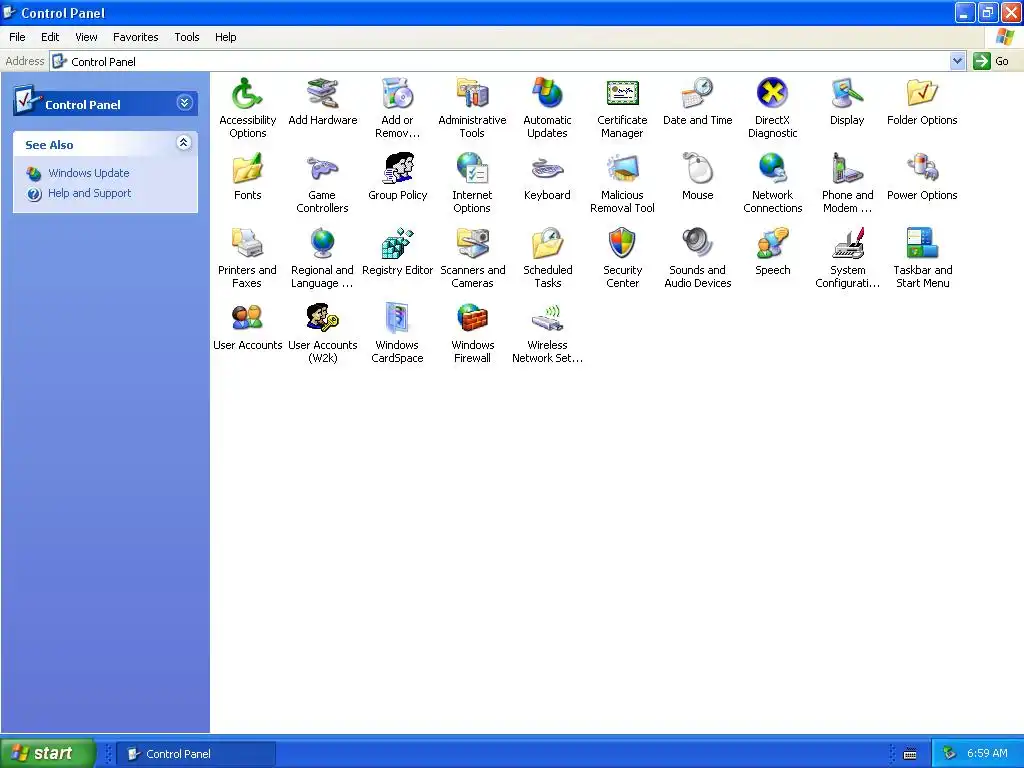The image size is (1024, 768).
Task: Open the Security Center icon
Action: point(622,258)
